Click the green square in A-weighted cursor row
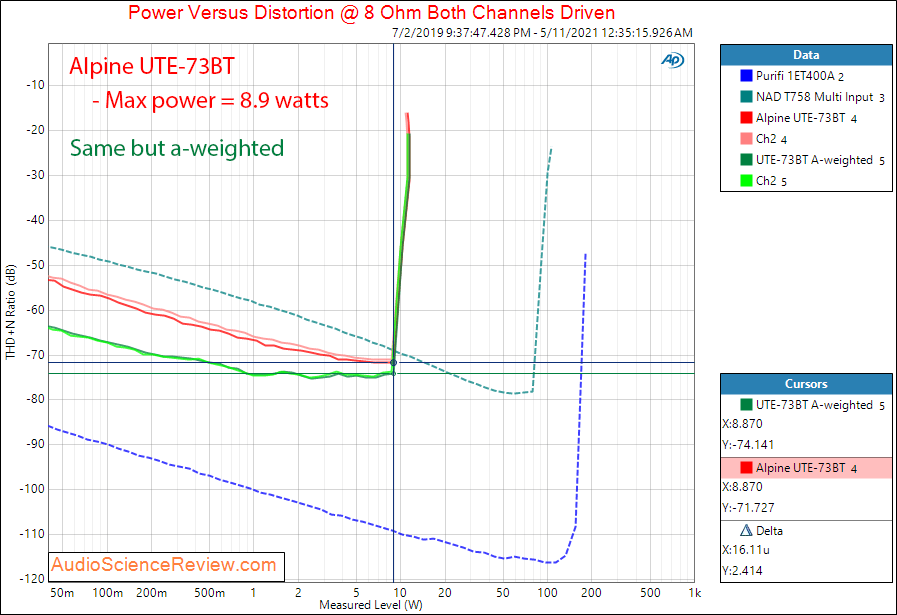 (746, 404)
